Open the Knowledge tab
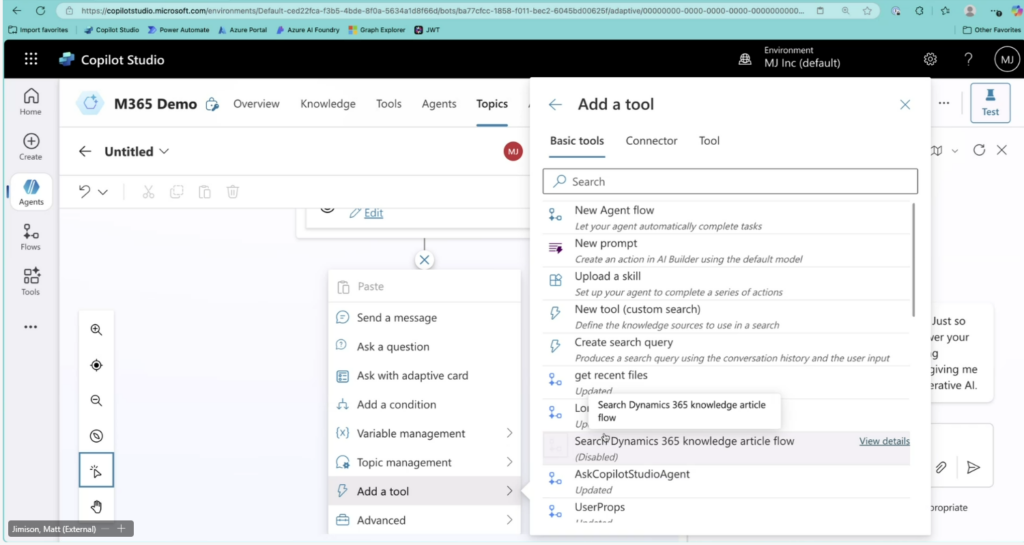This screenshot has height=545, width=1024. (328, 104)
